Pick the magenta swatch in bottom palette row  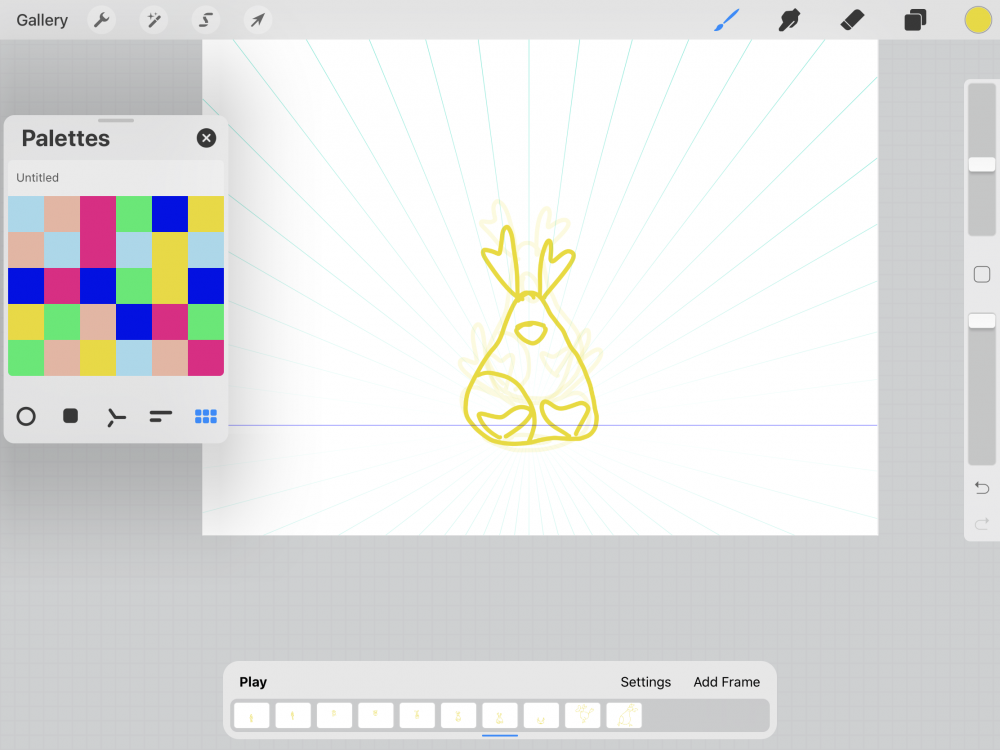[206, 358]
